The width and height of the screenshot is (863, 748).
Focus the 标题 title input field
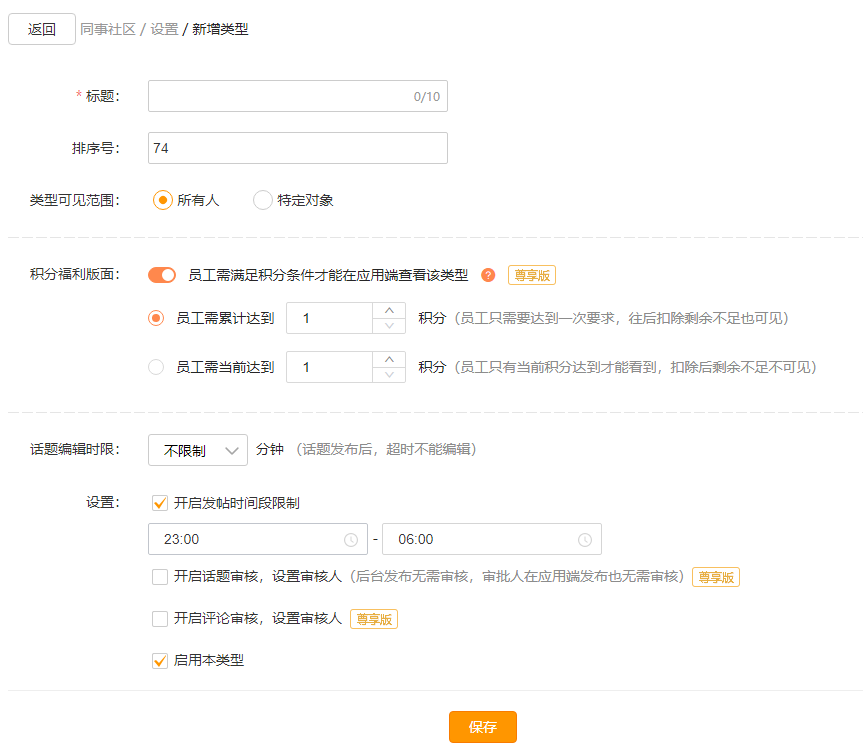(298, 96)
